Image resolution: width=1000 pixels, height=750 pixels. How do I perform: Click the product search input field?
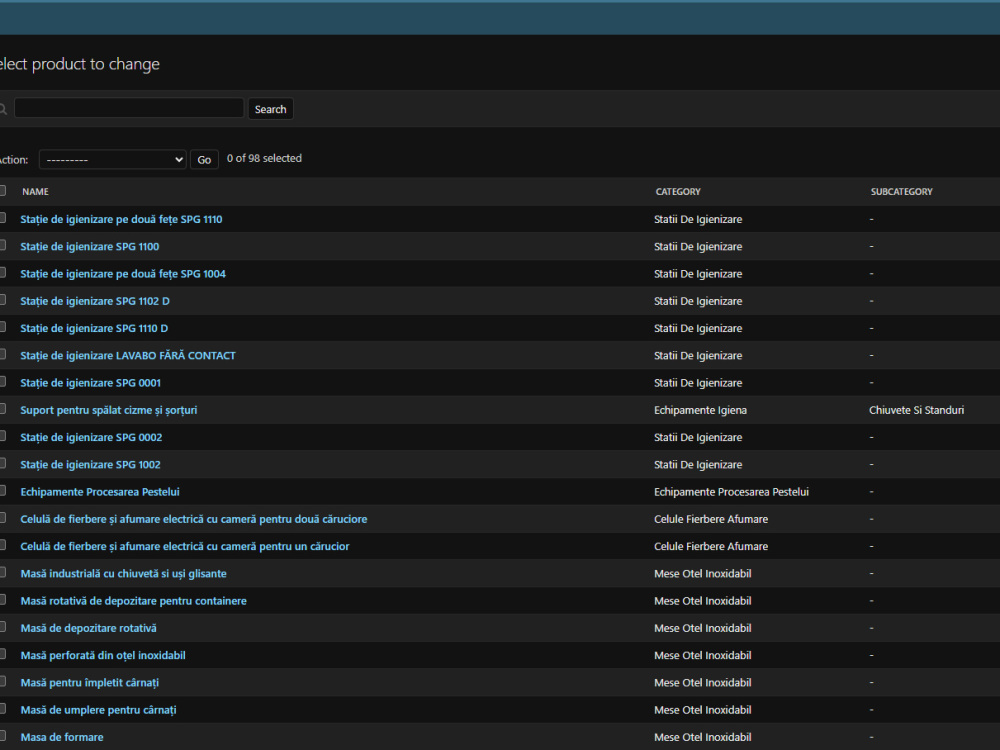129,108
